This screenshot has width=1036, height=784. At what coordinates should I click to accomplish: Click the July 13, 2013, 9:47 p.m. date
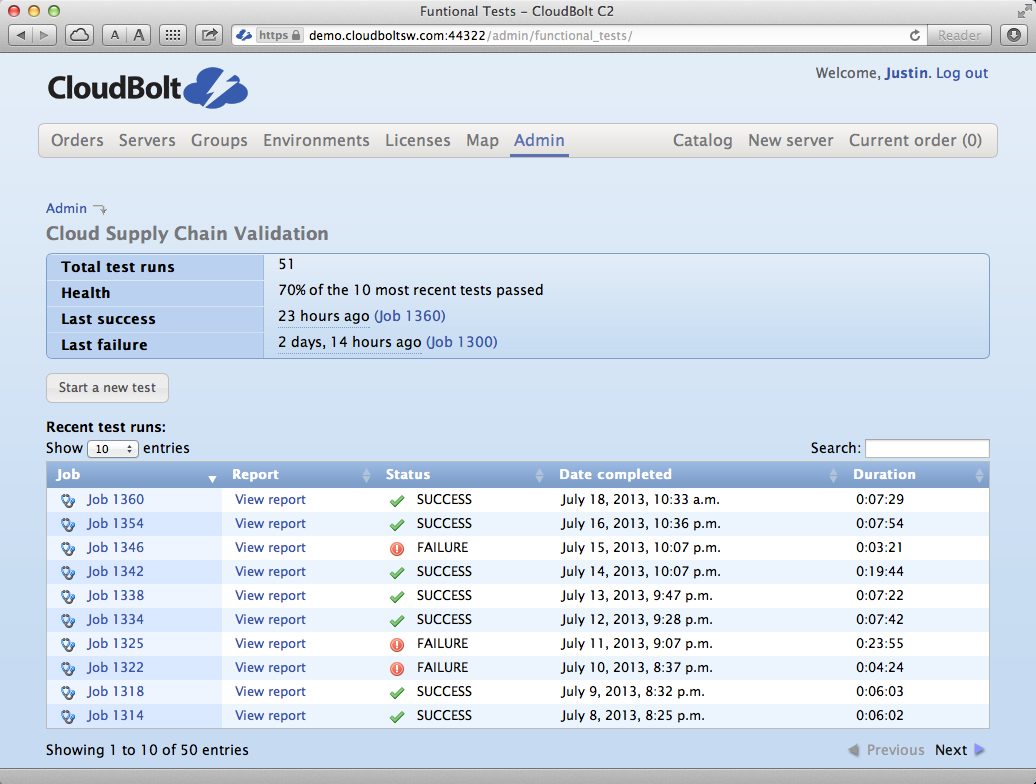(x=637, y=596)
